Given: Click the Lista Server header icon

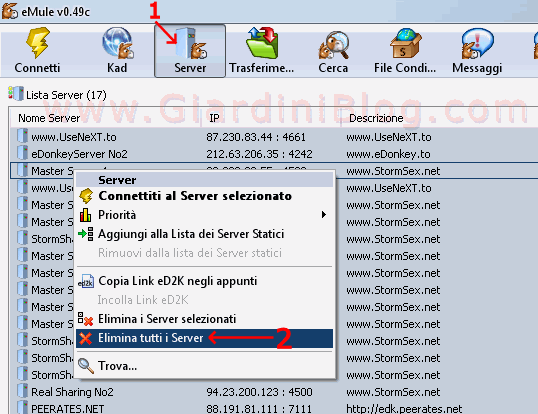Looking at the screenshot, I should [x=16, y=94].
